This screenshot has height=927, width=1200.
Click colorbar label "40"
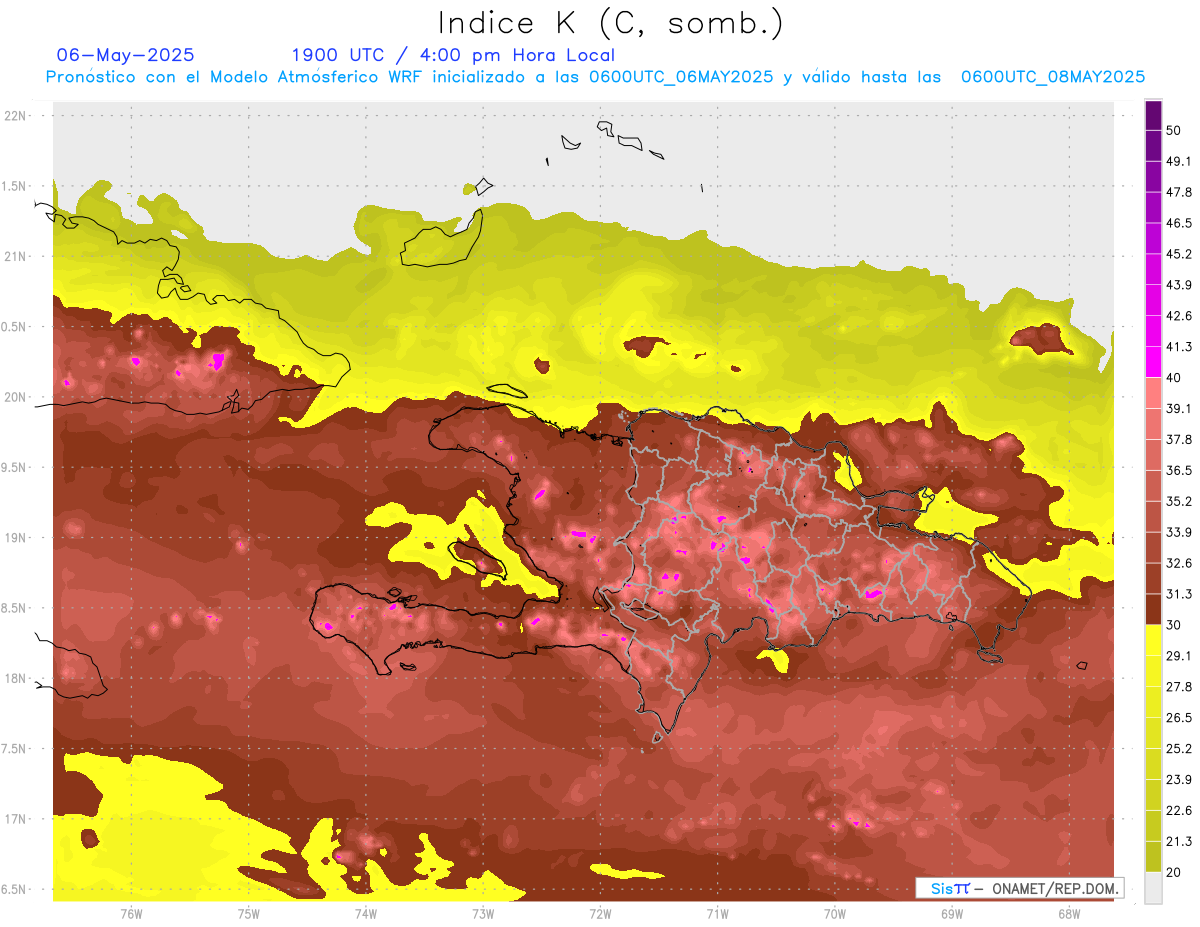(1174, 378)
